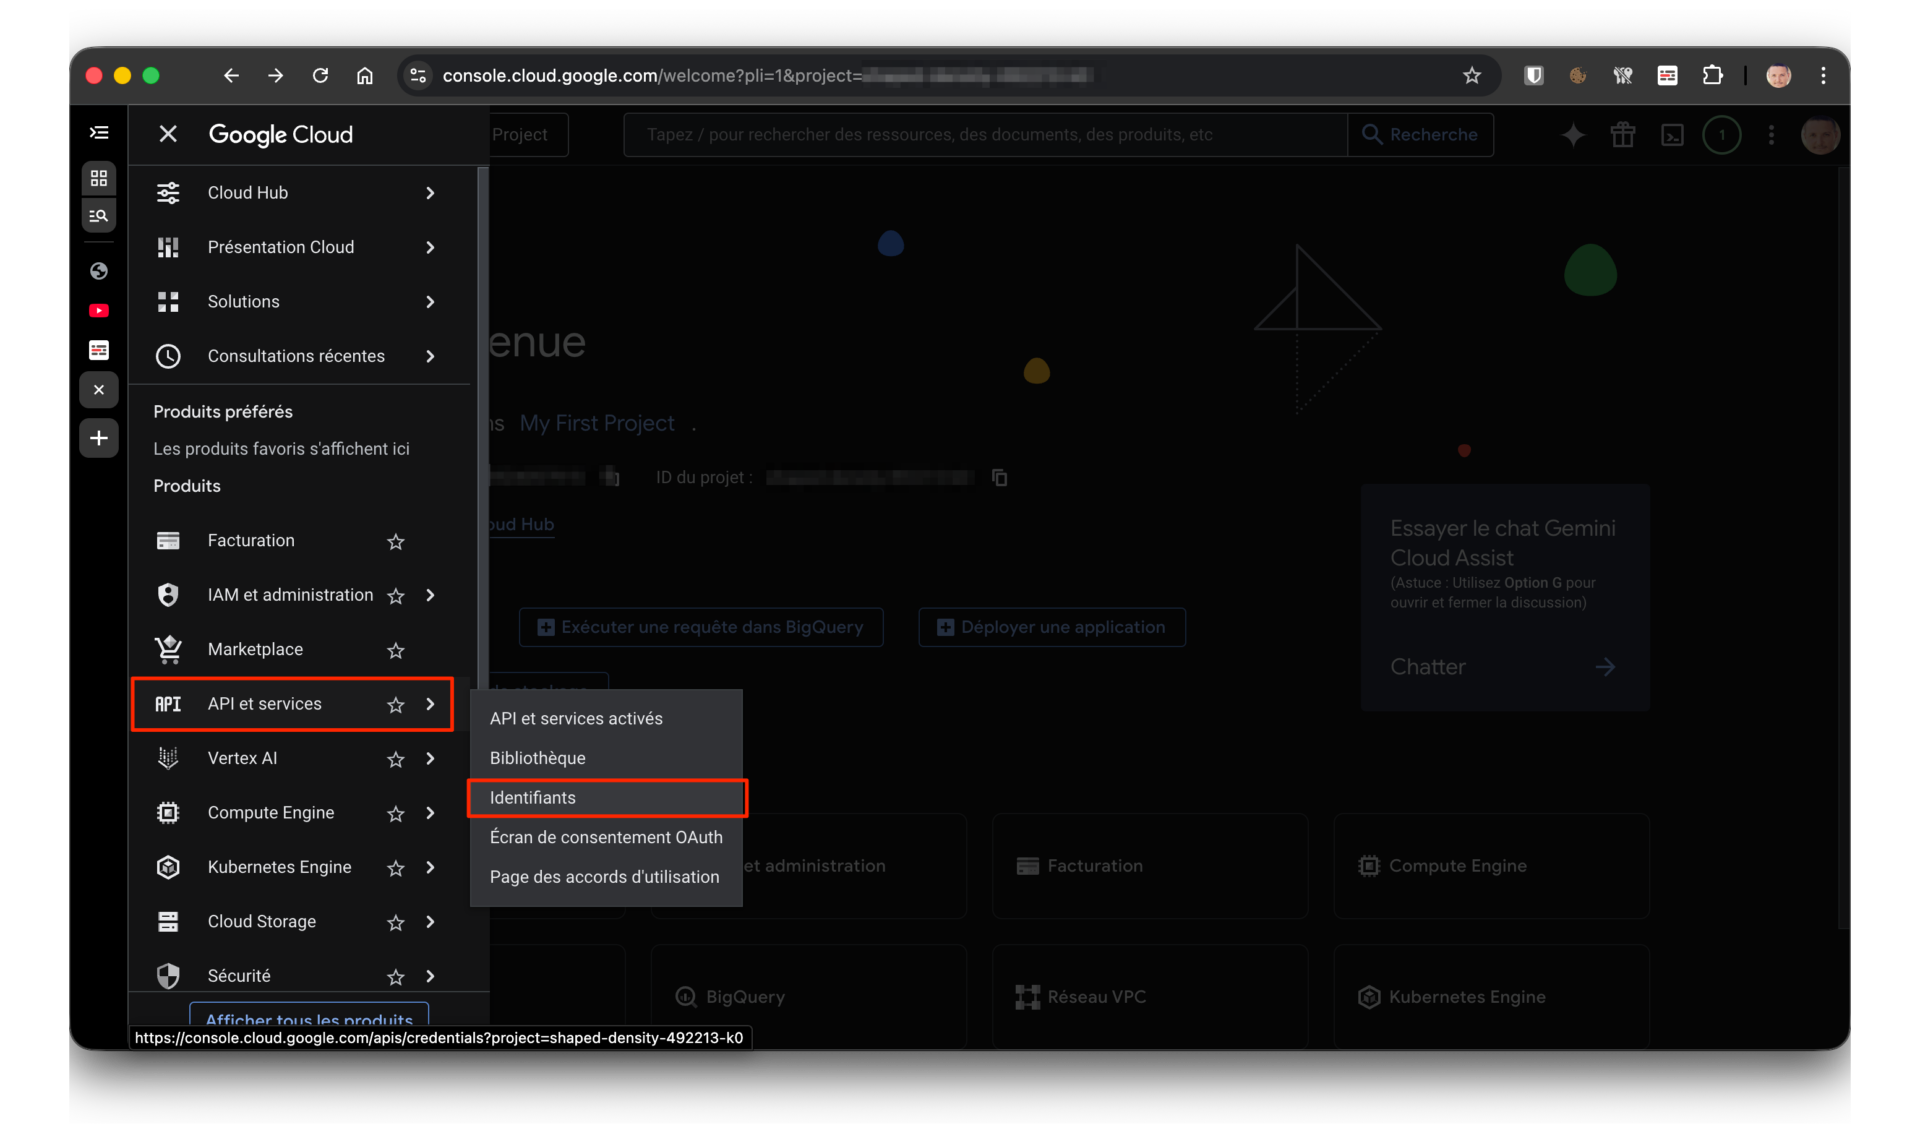Open the My First Project link
Screen dimensions: 1920x1142
[597, 424]
